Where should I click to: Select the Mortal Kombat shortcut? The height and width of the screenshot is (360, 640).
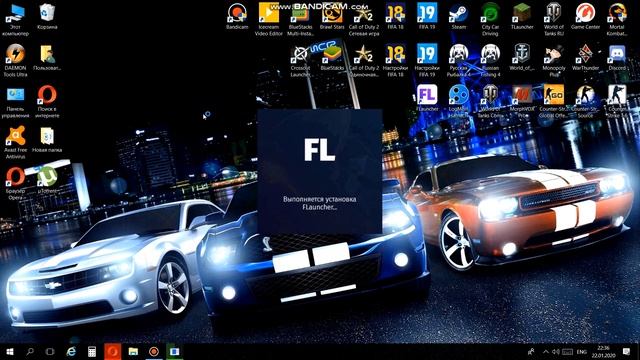click(617, 19)
